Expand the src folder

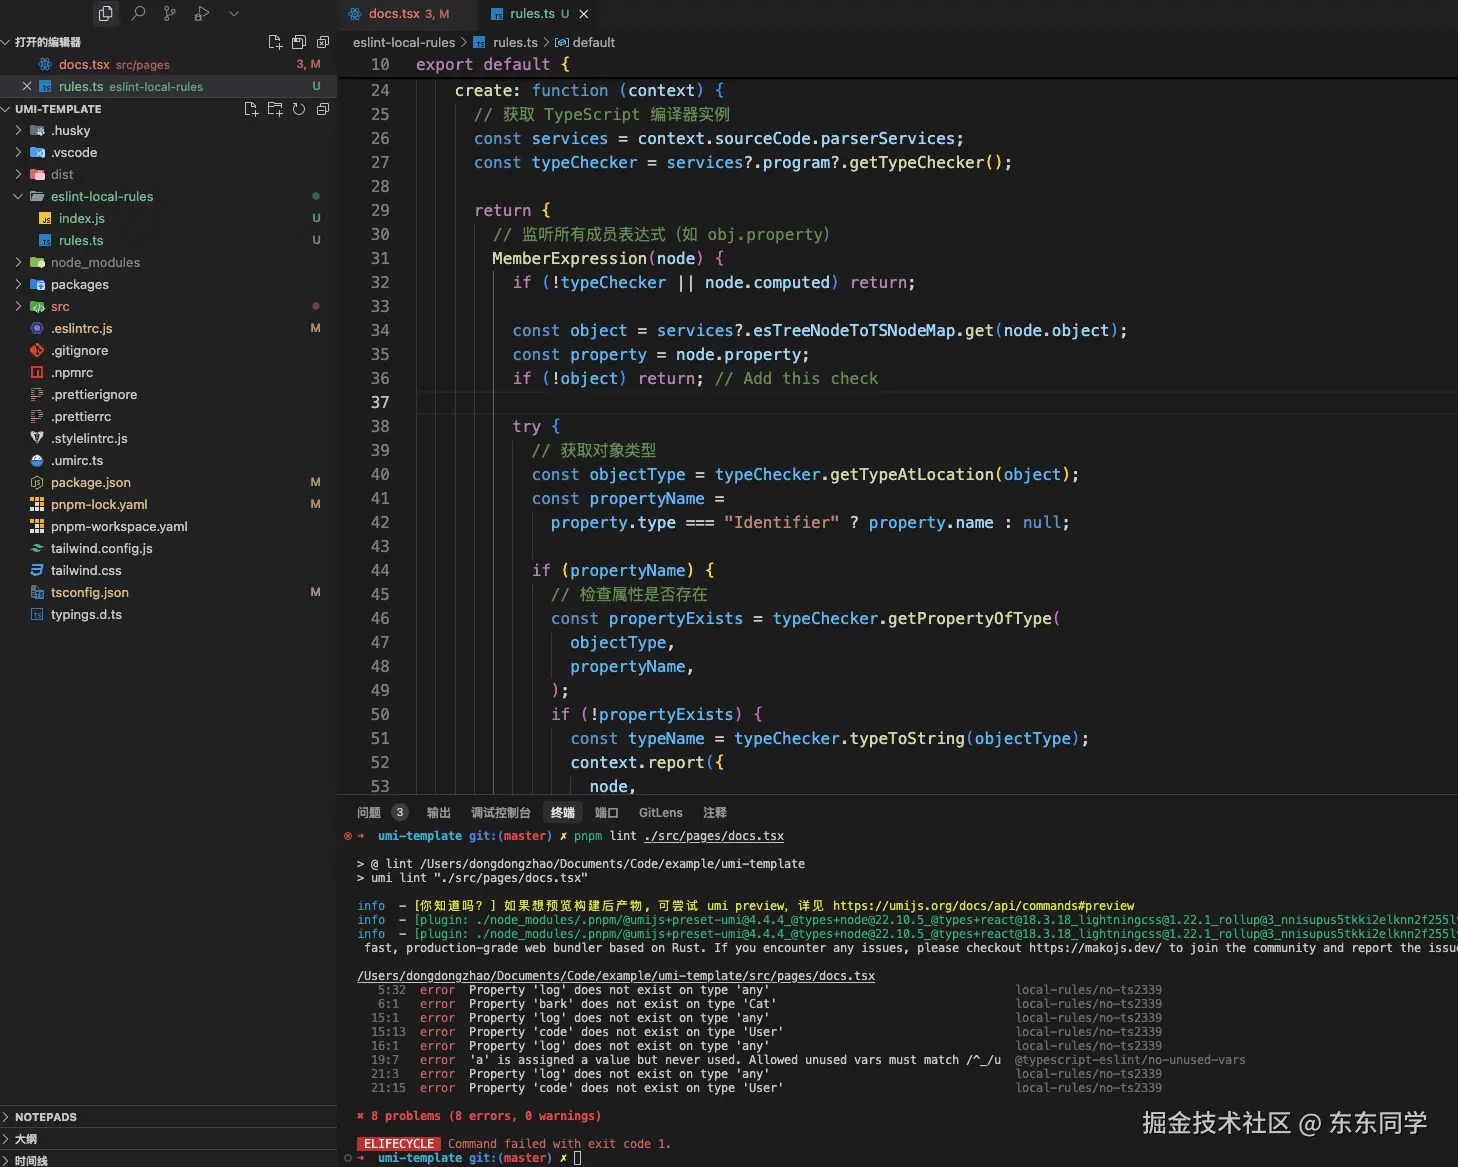click(60, 307)
